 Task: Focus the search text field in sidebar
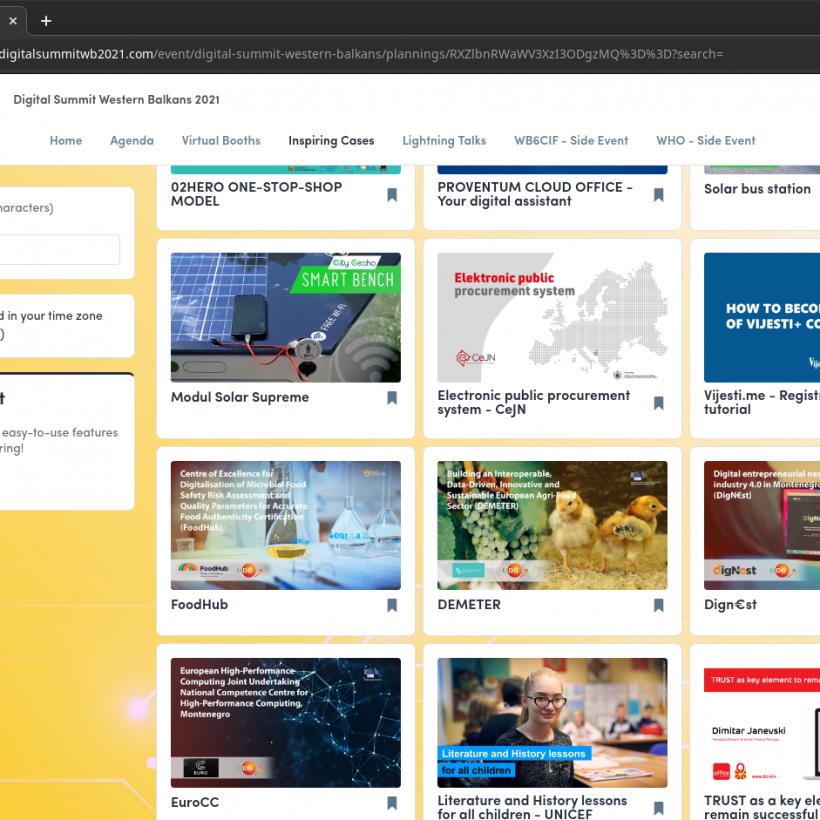[x=59, y=249]
